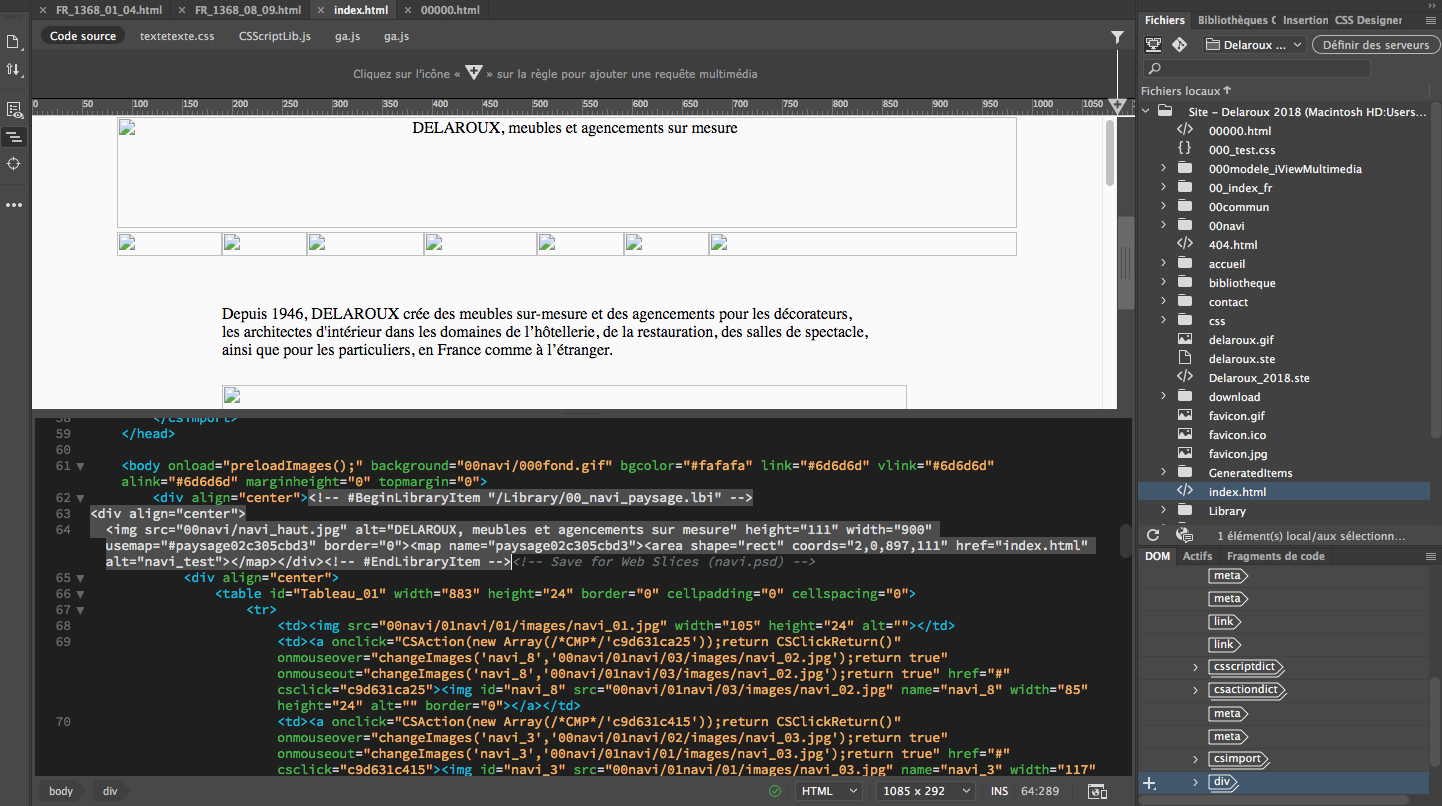Open related file CSScriptLib.js
The height and width of the screenshot is (806, 1442).
(275, 36)
